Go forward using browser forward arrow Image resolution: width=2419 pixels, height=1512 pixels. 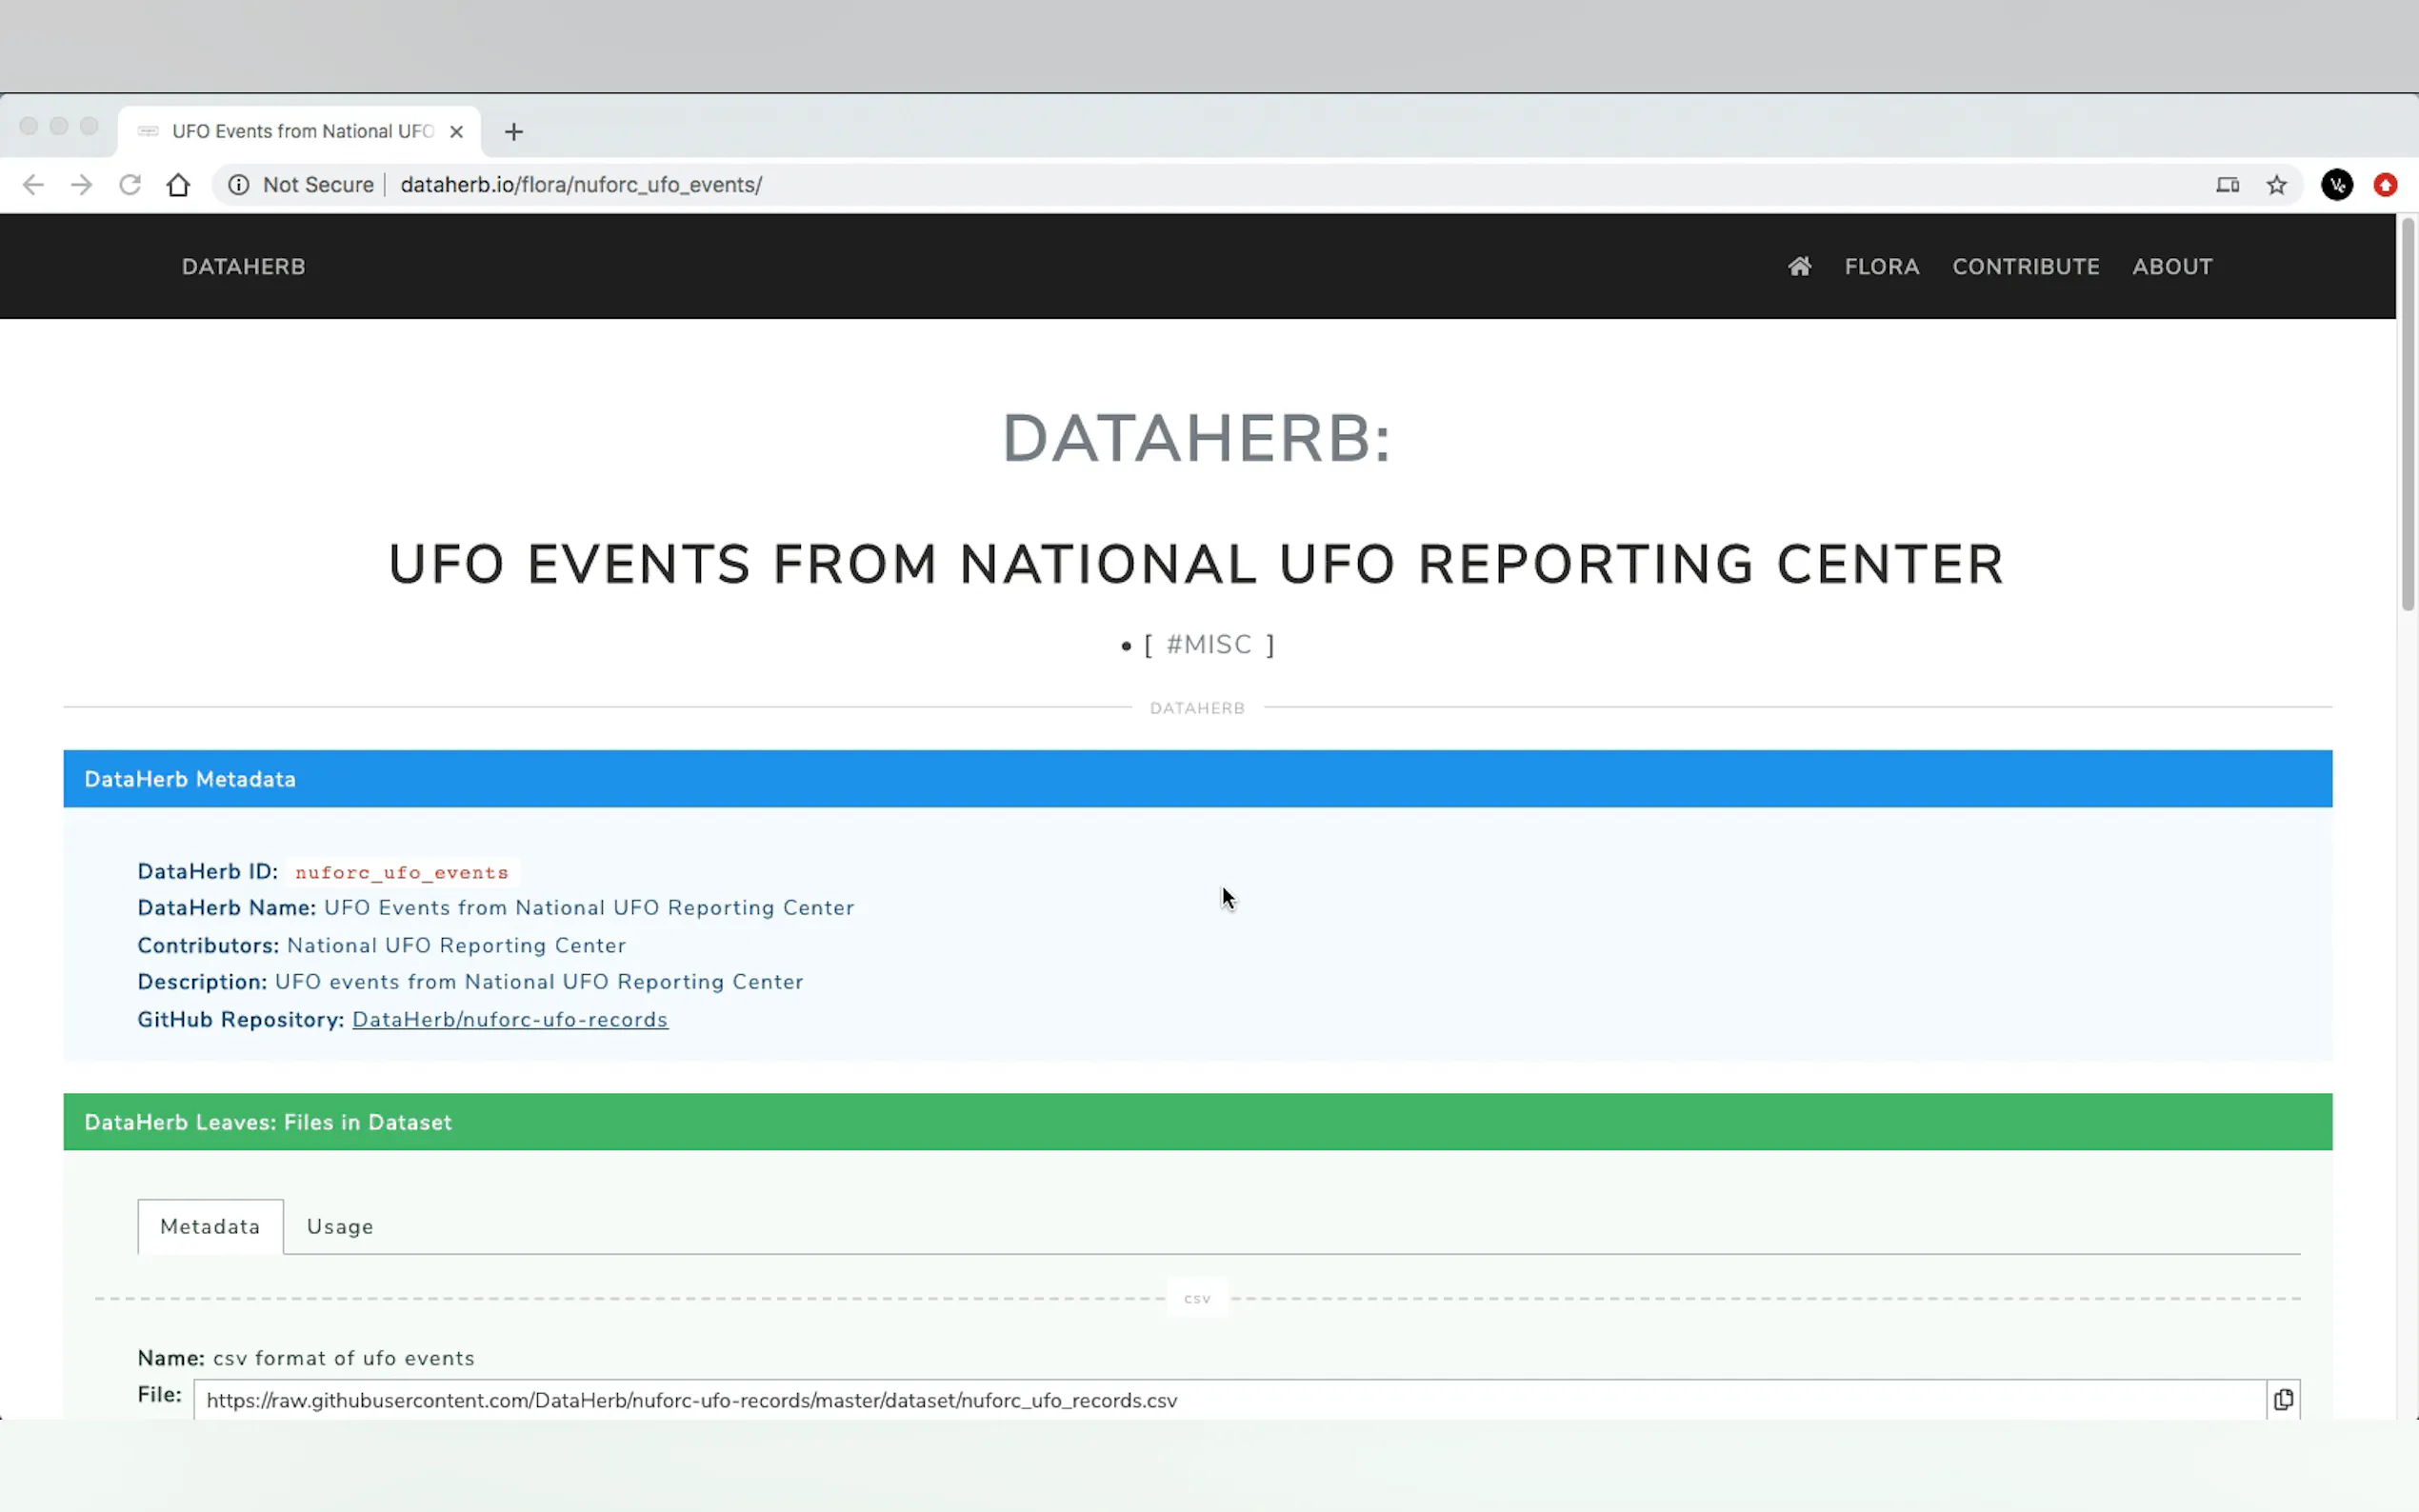82,185
